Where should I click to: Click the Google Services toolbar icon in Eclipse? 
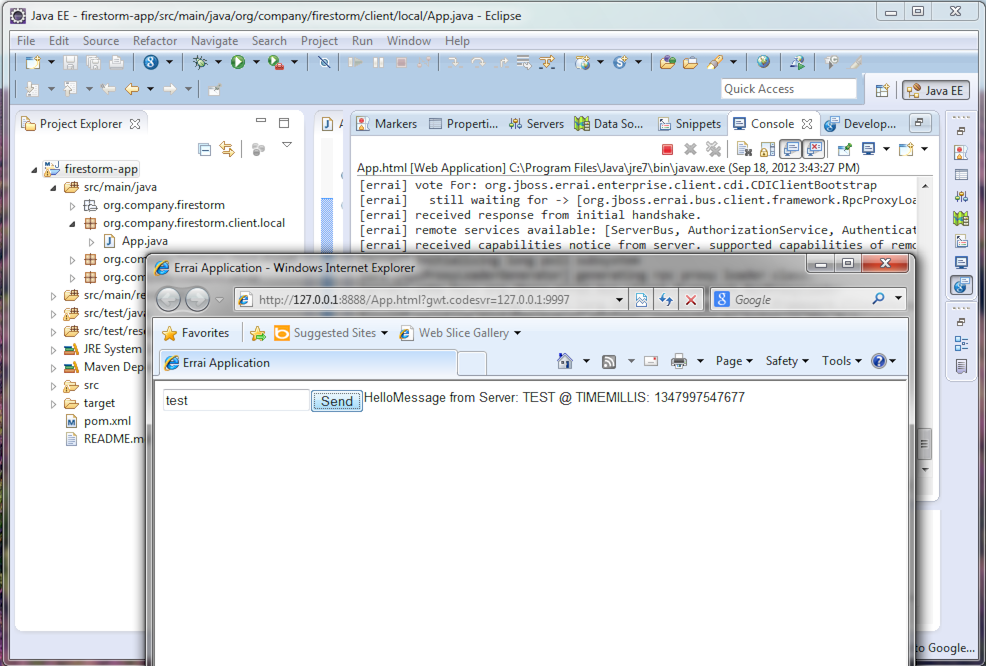tap(150, 62)
